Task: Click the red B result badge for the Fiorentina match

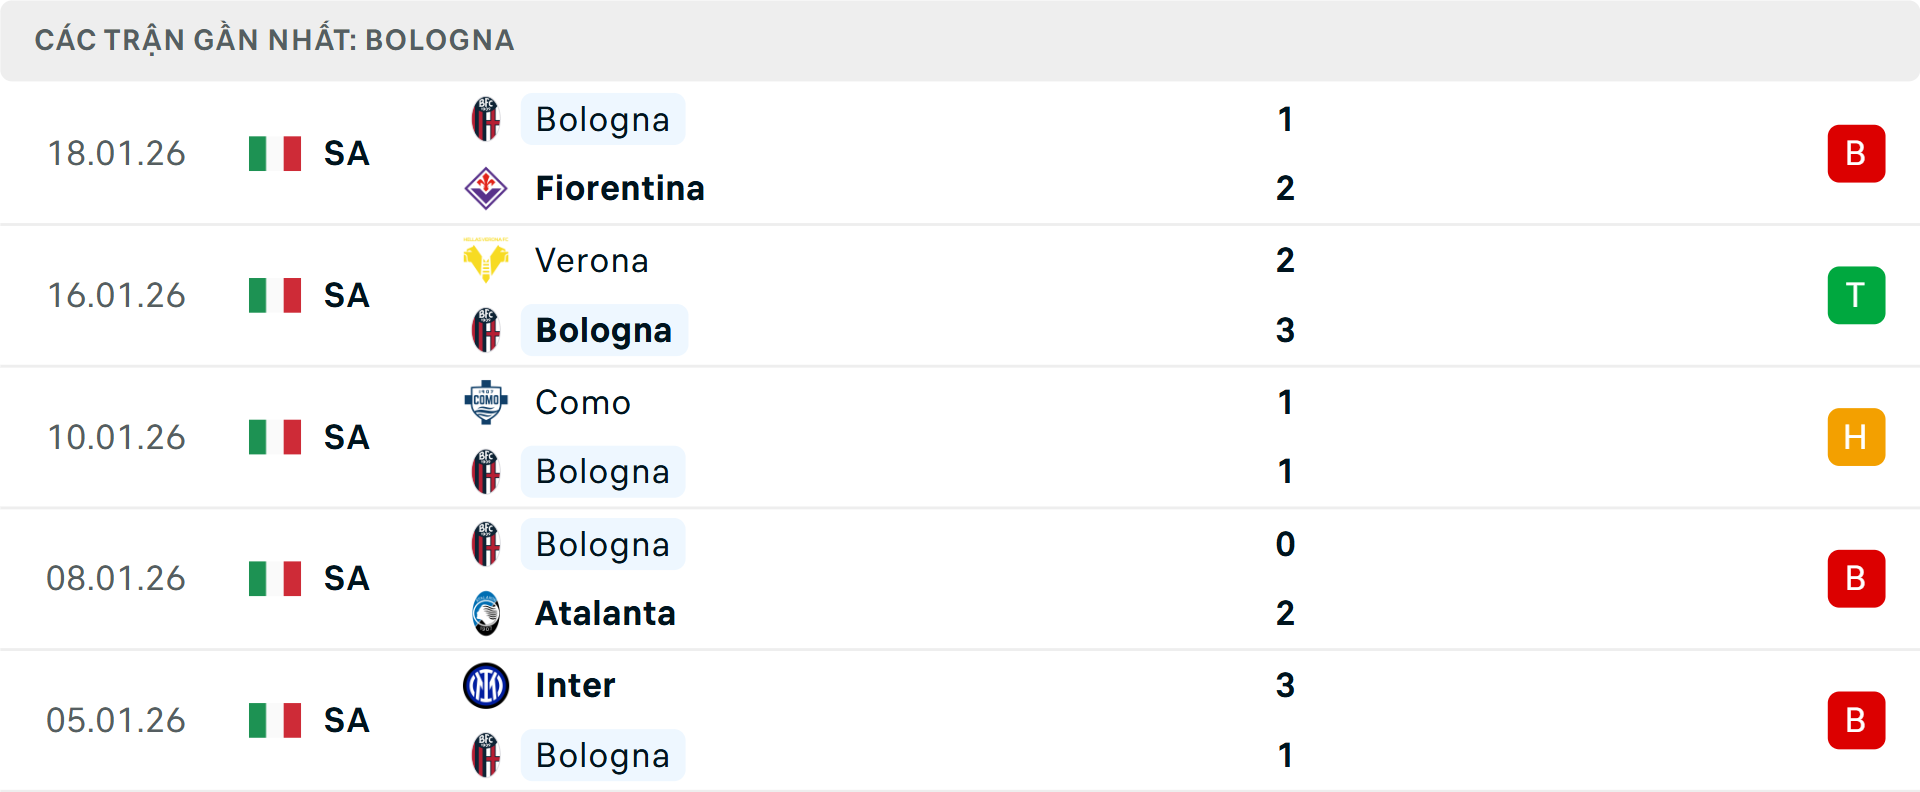Action: tap(1856, 153)
